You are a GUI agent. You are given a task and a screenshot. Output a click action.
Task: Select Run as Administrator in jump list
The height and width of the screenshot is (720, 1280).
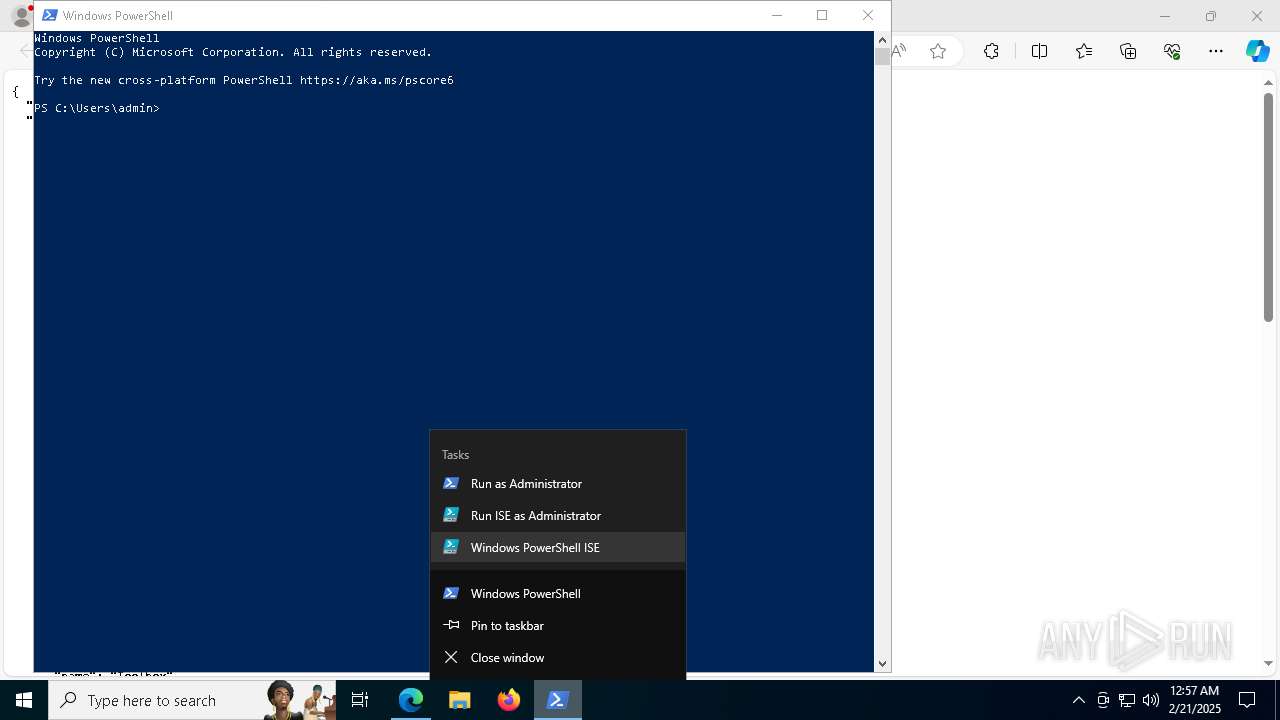558,483
